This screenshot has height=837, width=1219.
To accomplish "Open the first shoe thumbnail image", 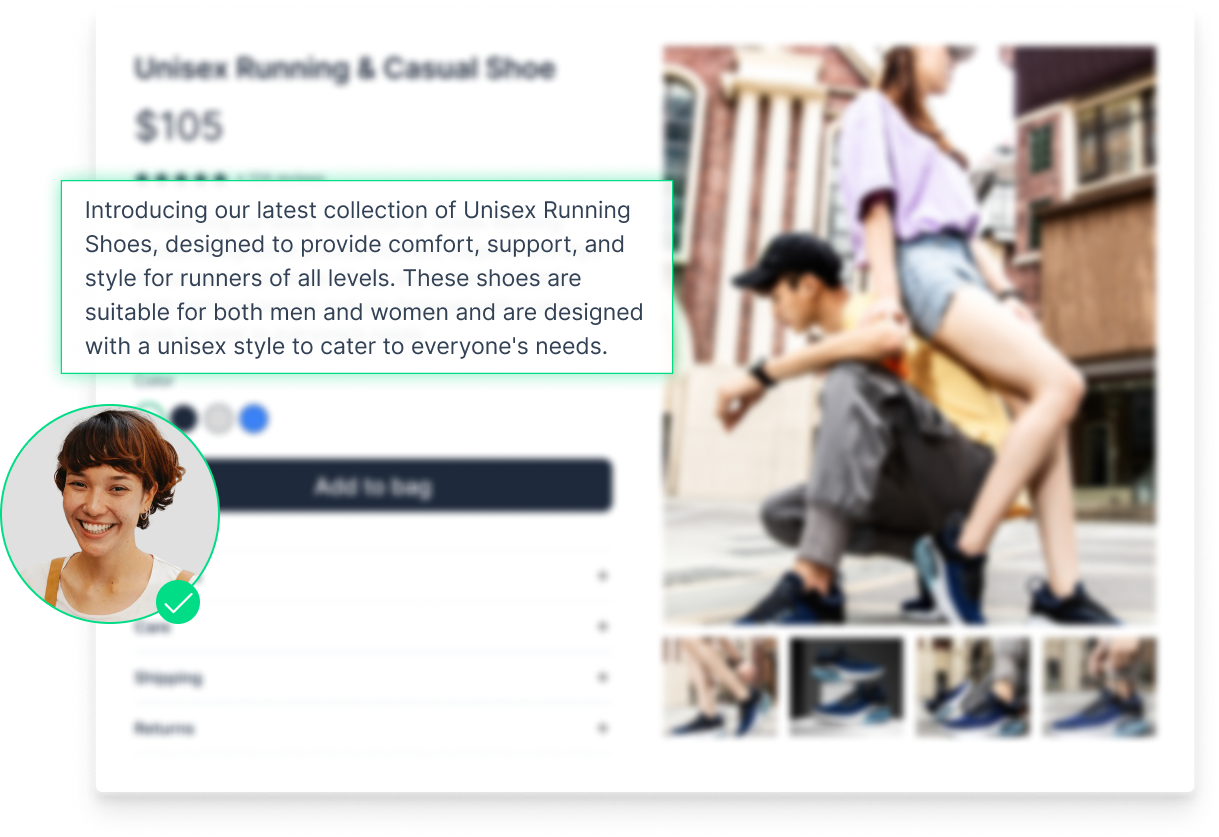I will (x=720, y=687).
